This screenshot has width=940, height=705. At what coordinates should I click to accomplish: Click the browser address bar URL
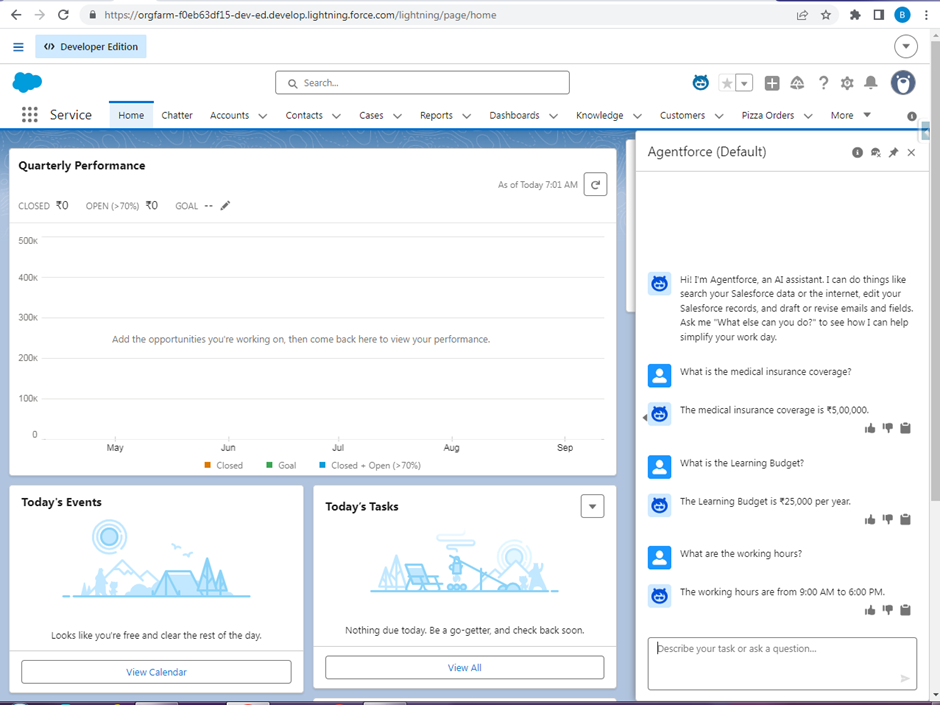pos(300,15)
